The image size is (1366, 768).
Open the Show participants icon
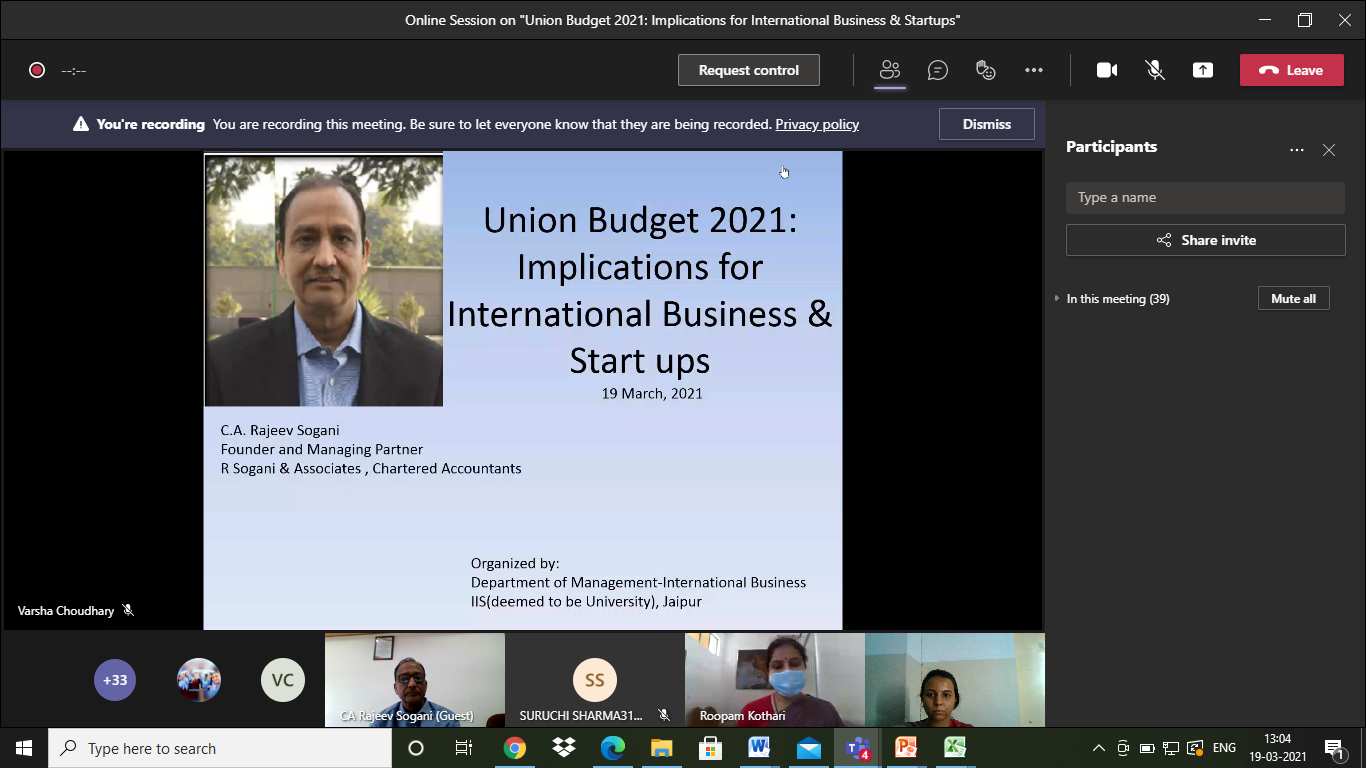click(889, 70)
